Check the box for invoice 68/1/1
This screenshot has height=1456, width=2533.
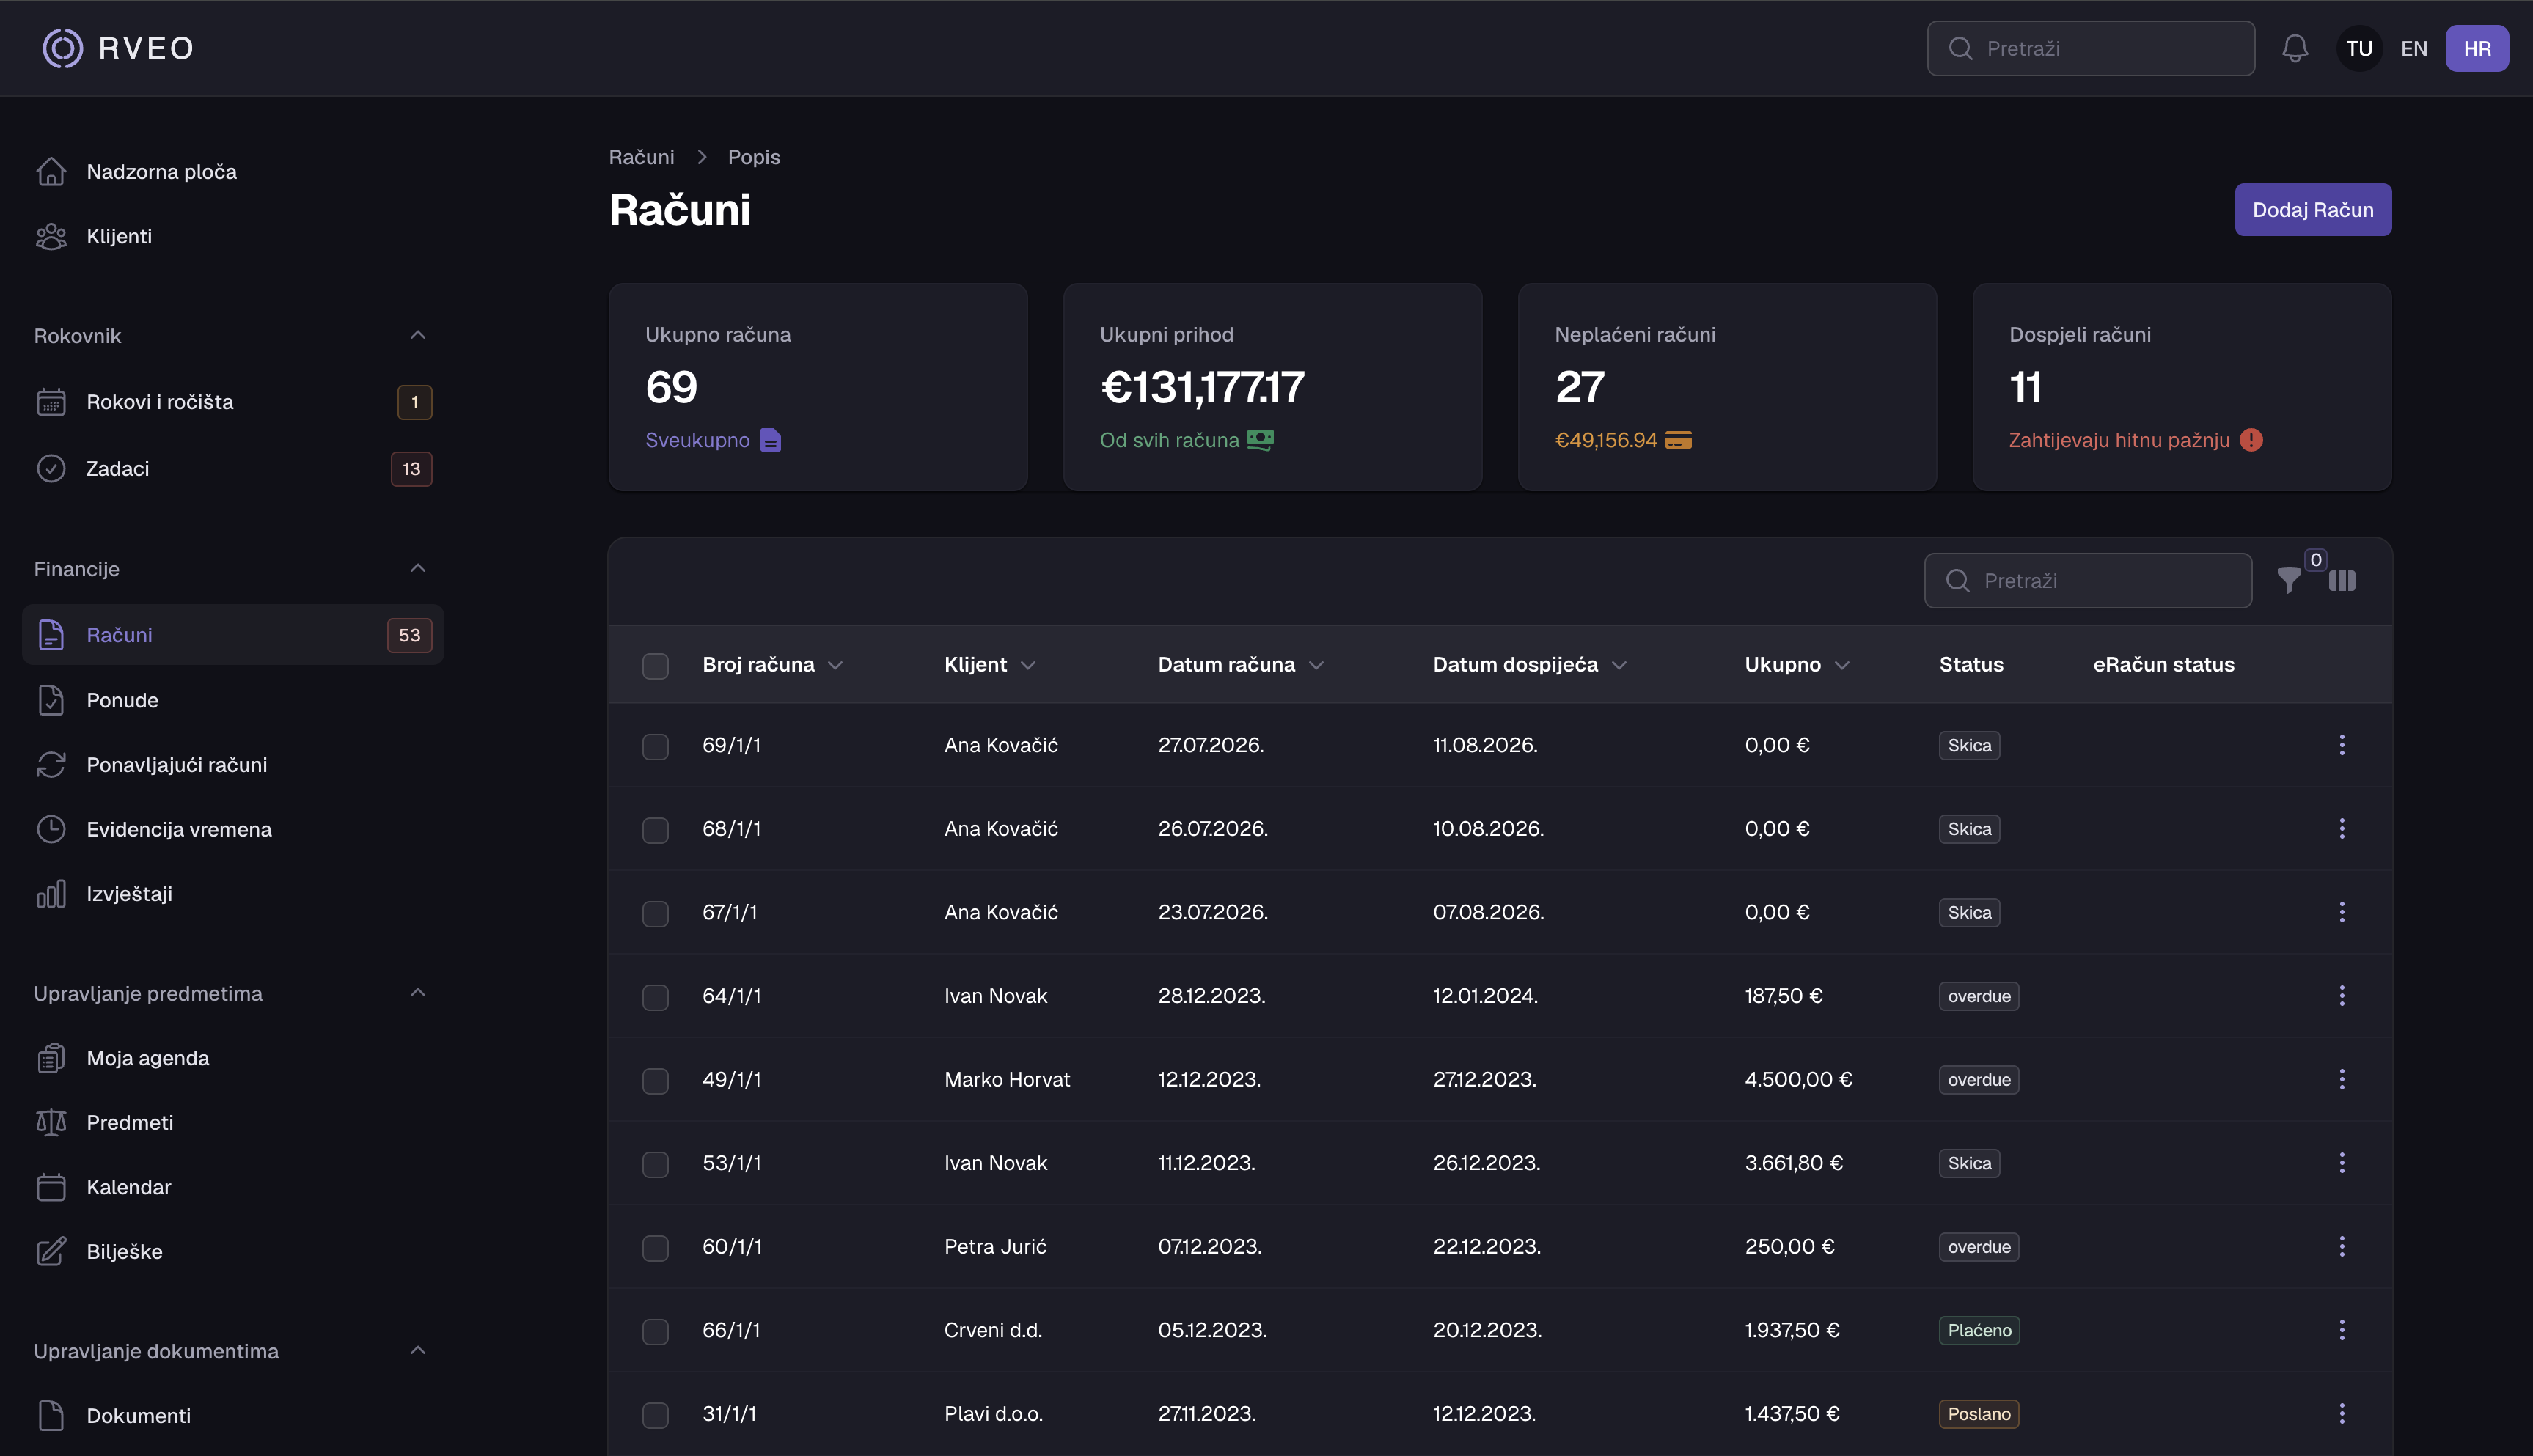click(x=655, y=830)
